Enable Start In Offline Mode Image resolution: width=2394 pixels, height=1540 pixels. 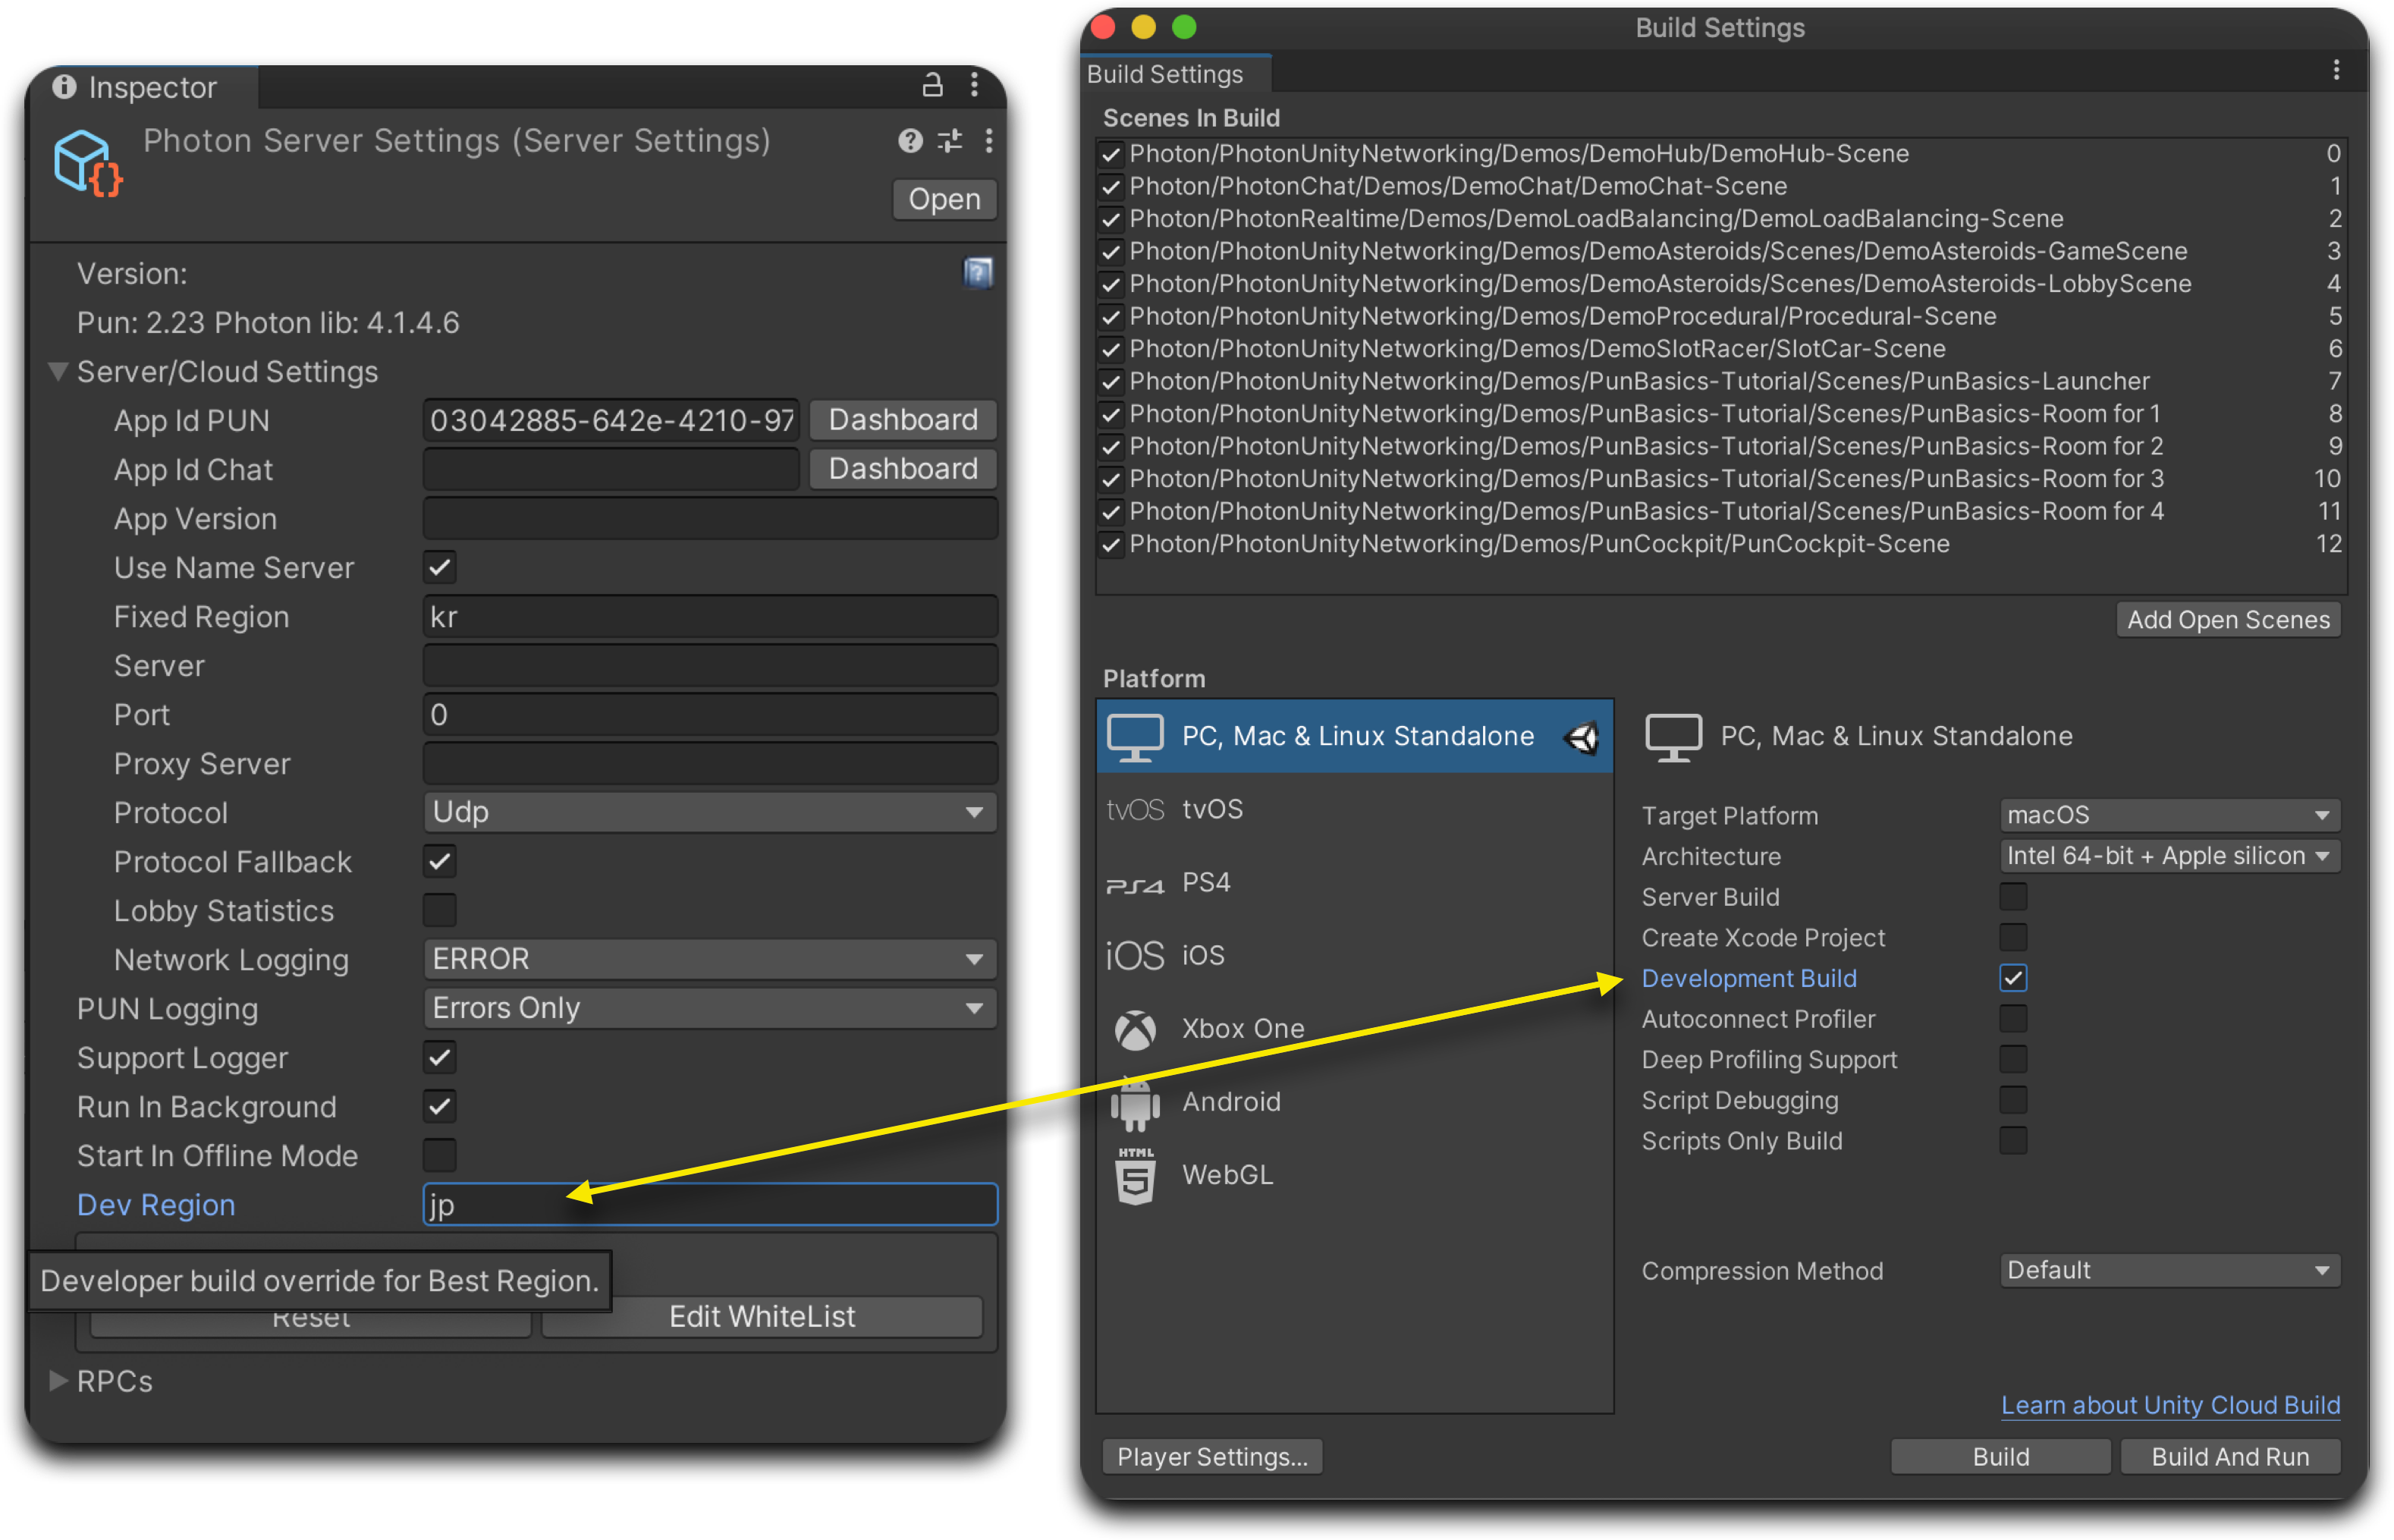[440, 1155]
